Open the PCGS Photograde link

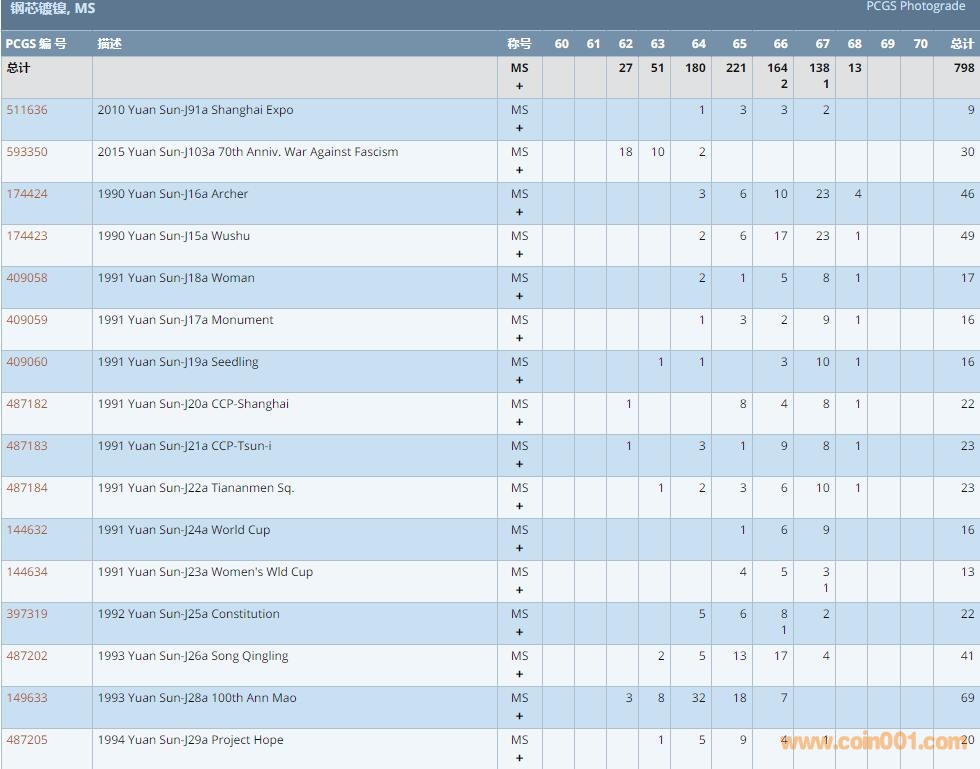(x=915, y=7)
